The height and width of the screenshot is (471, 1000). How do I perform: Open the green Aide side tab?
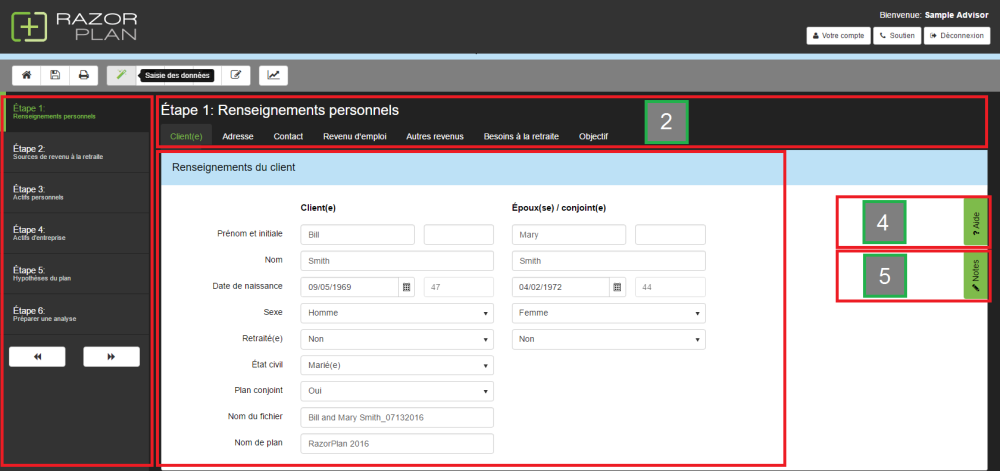click(x=976, y=222)
